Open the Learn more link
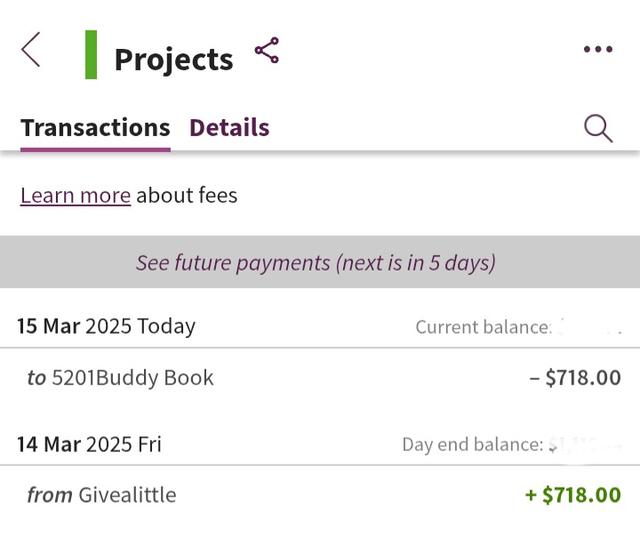This screenshot has height=540, width=640. tap(75, 195)
